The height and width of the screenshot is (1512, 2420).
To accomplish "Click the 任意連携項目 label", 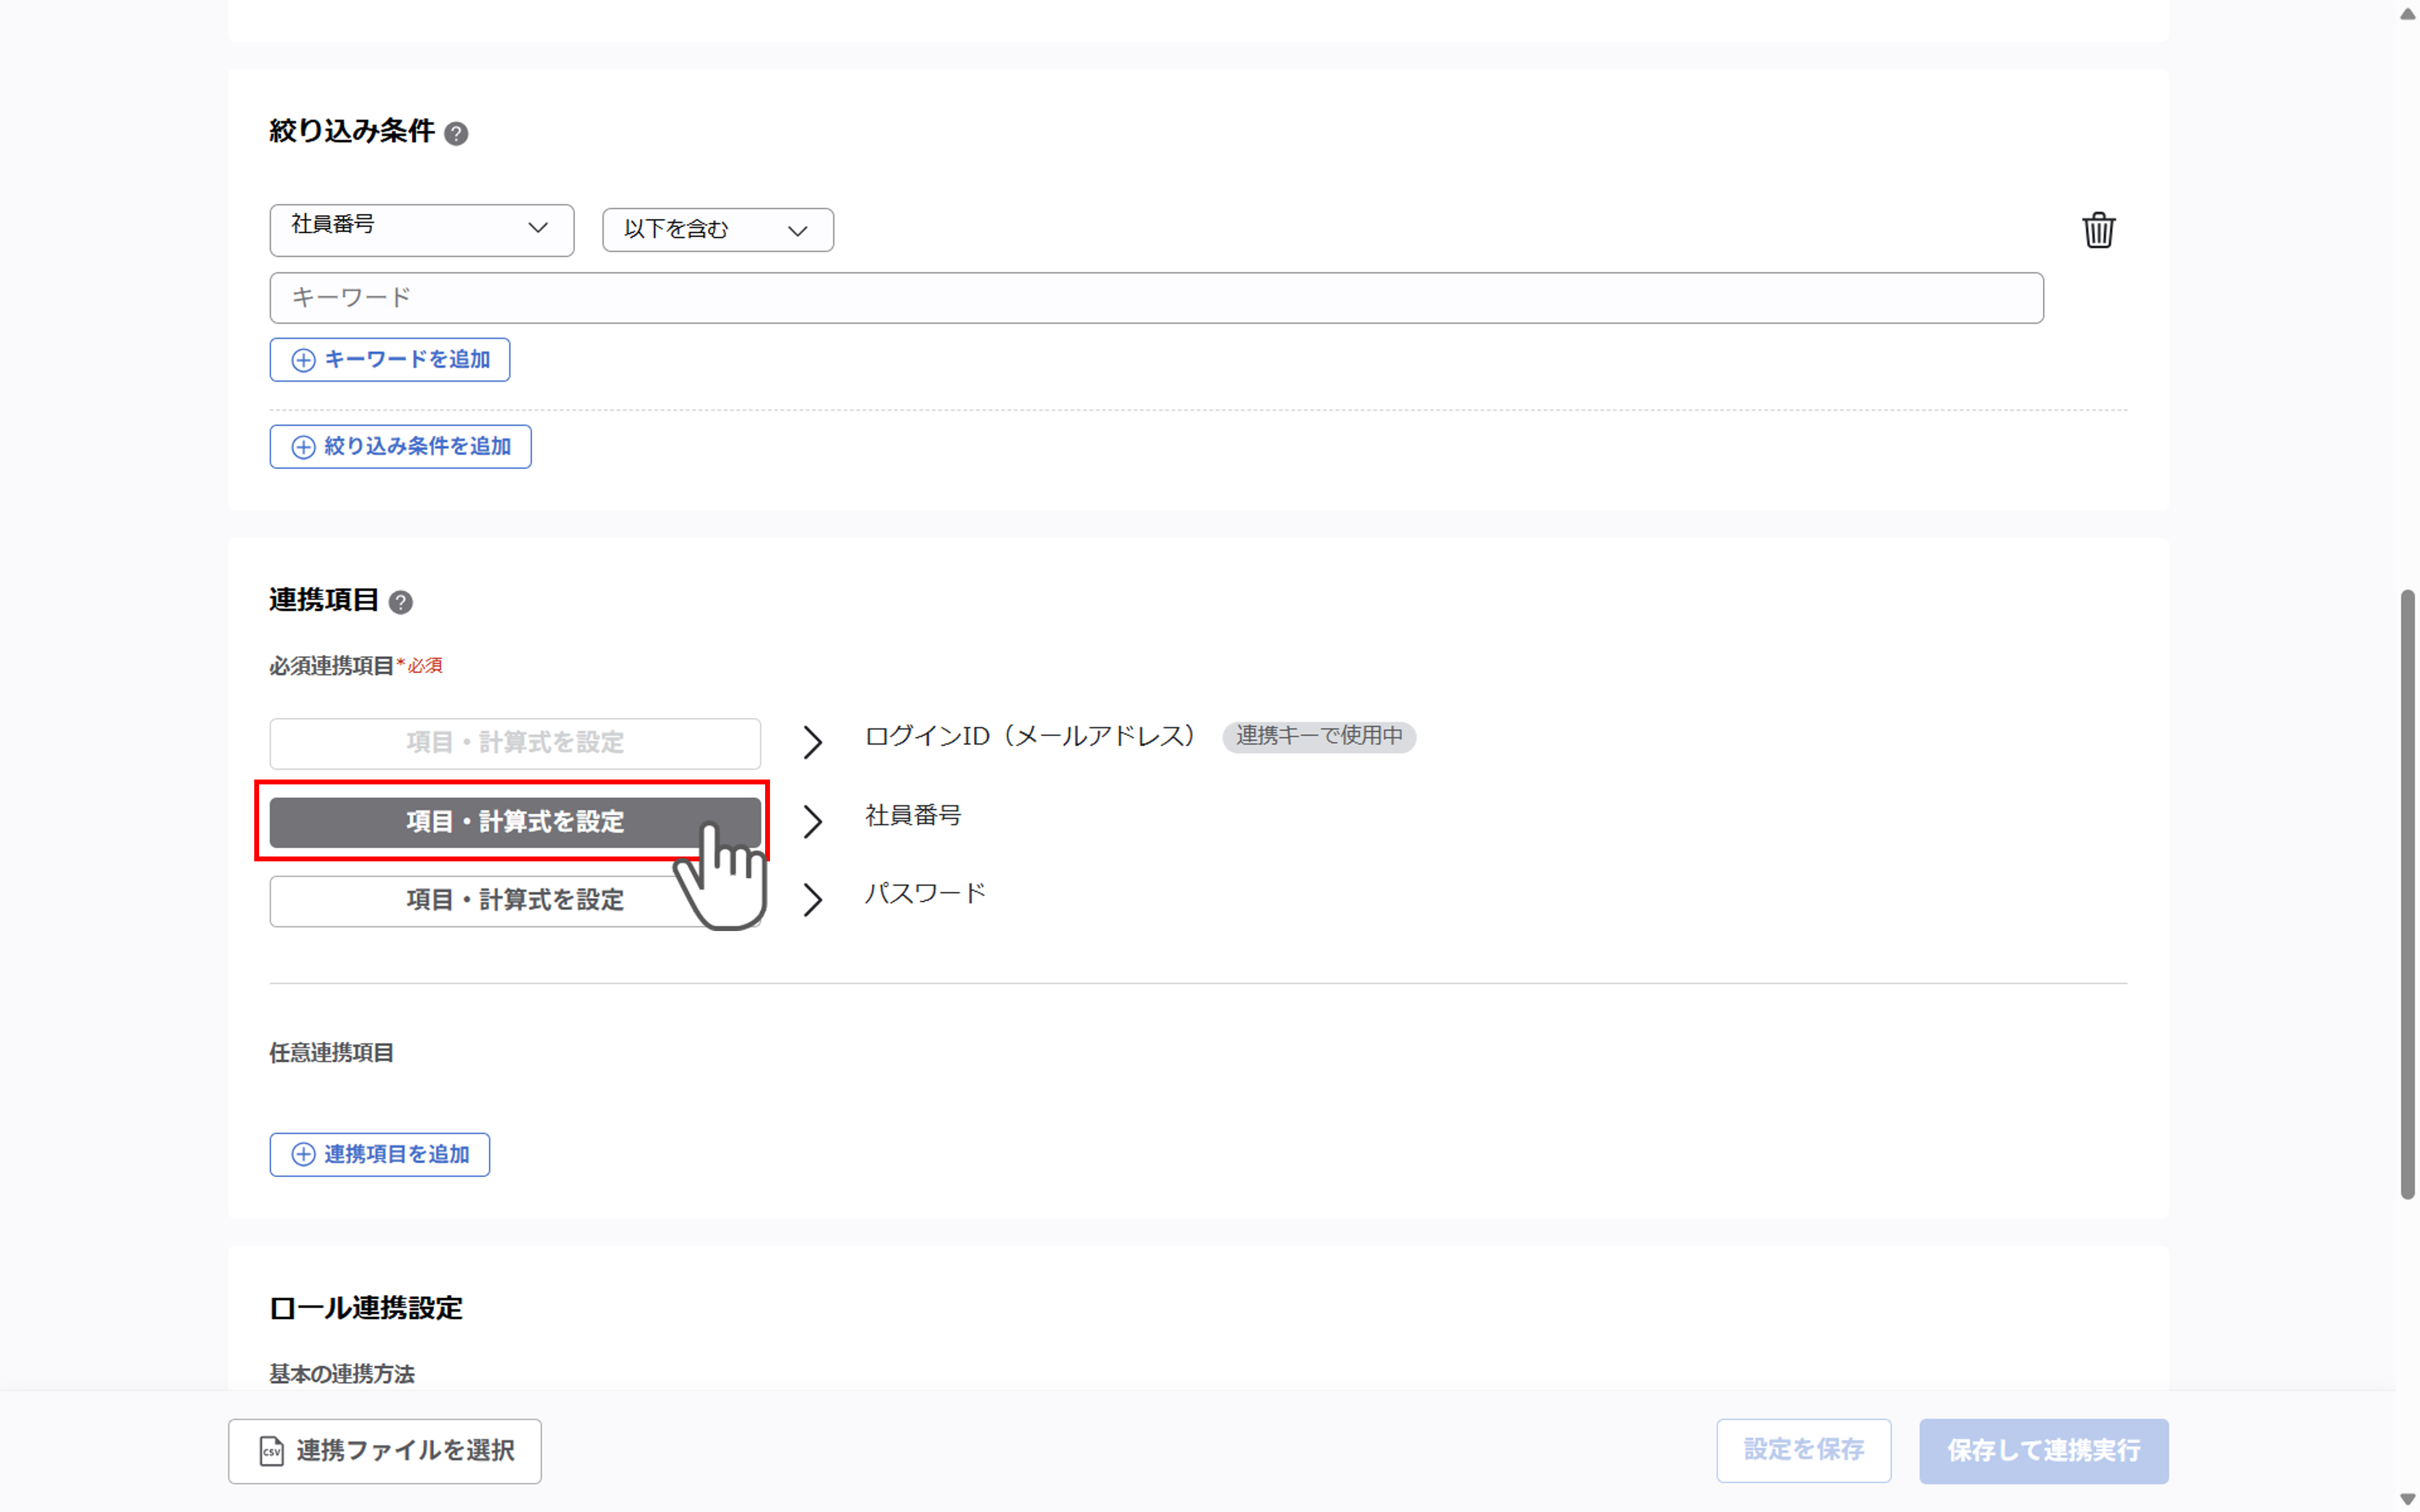I will click(x=331, y=1053).
